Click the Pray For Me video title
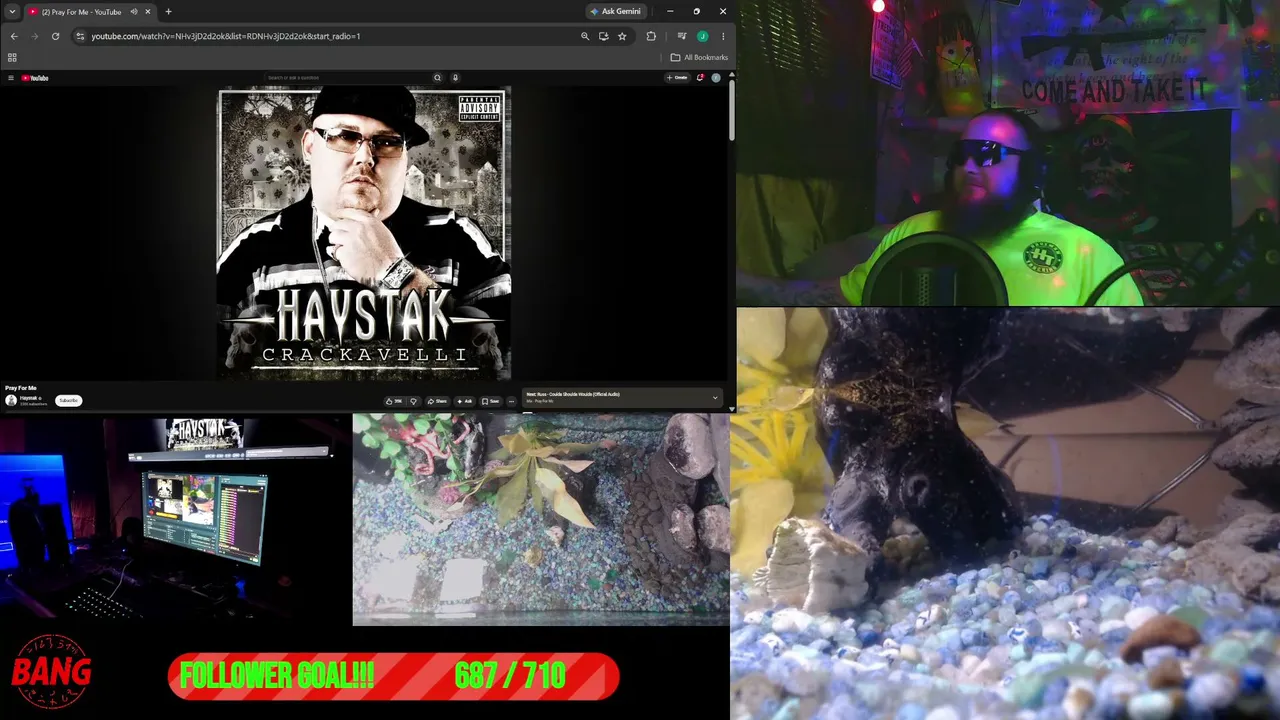The image size is (1280, 720). tap(21, 388)
